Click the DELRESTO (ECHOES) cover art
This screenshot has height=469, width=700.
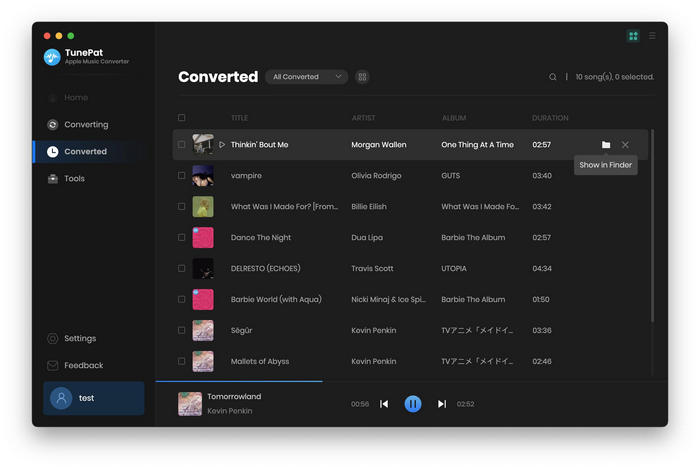click(203, 268)
